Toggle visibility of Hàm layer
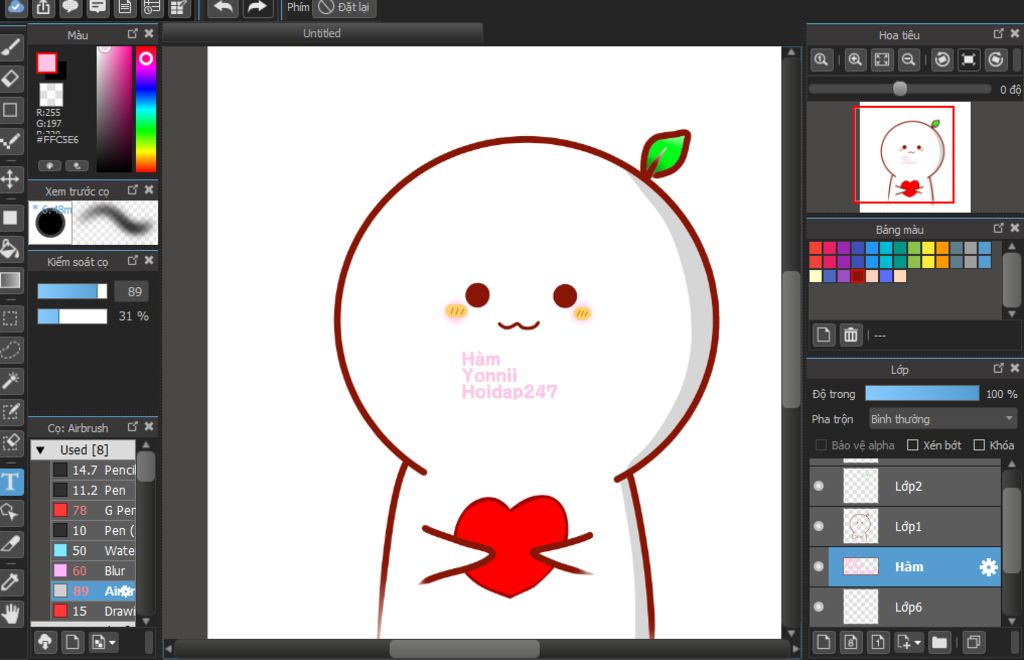 819,567
